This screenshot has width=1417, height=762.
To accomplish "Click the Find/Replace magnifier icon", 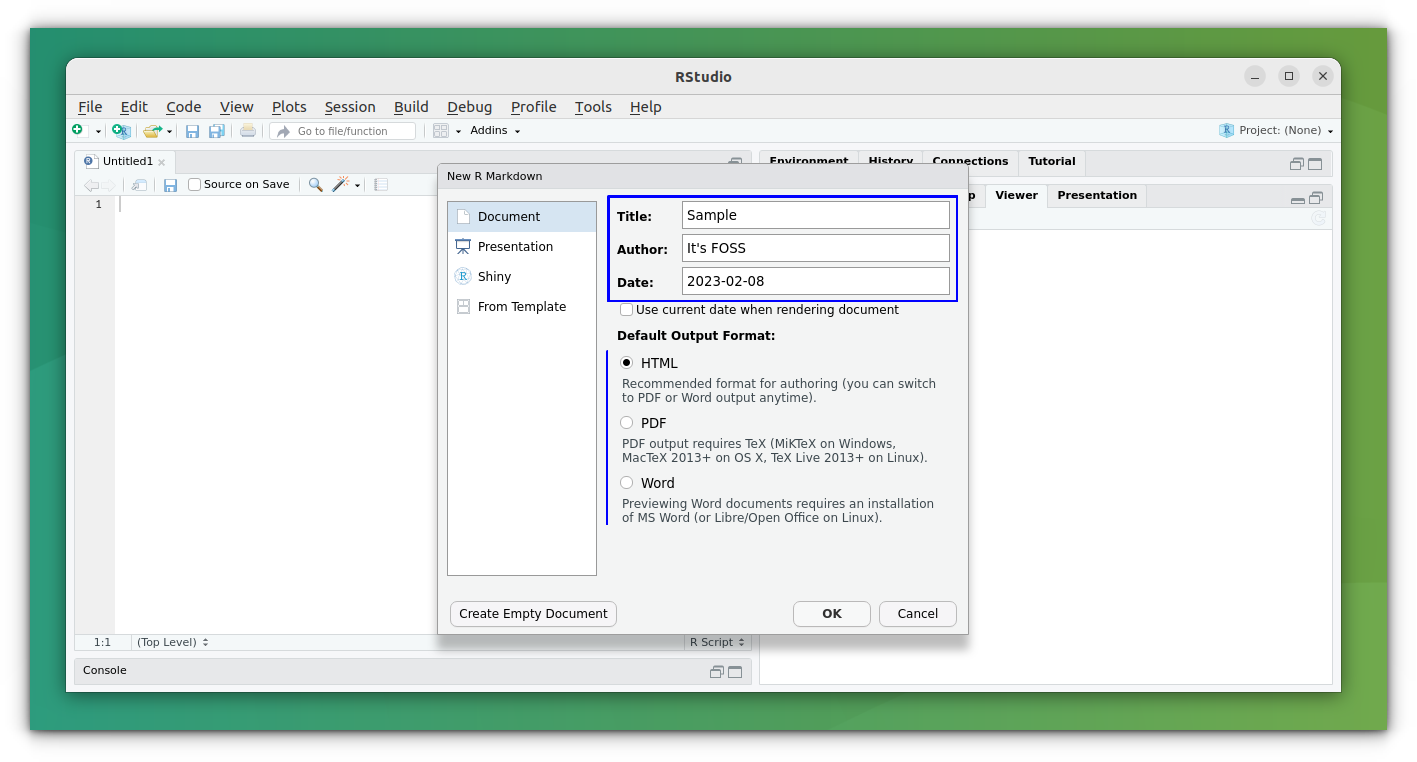I will point(315,185).
